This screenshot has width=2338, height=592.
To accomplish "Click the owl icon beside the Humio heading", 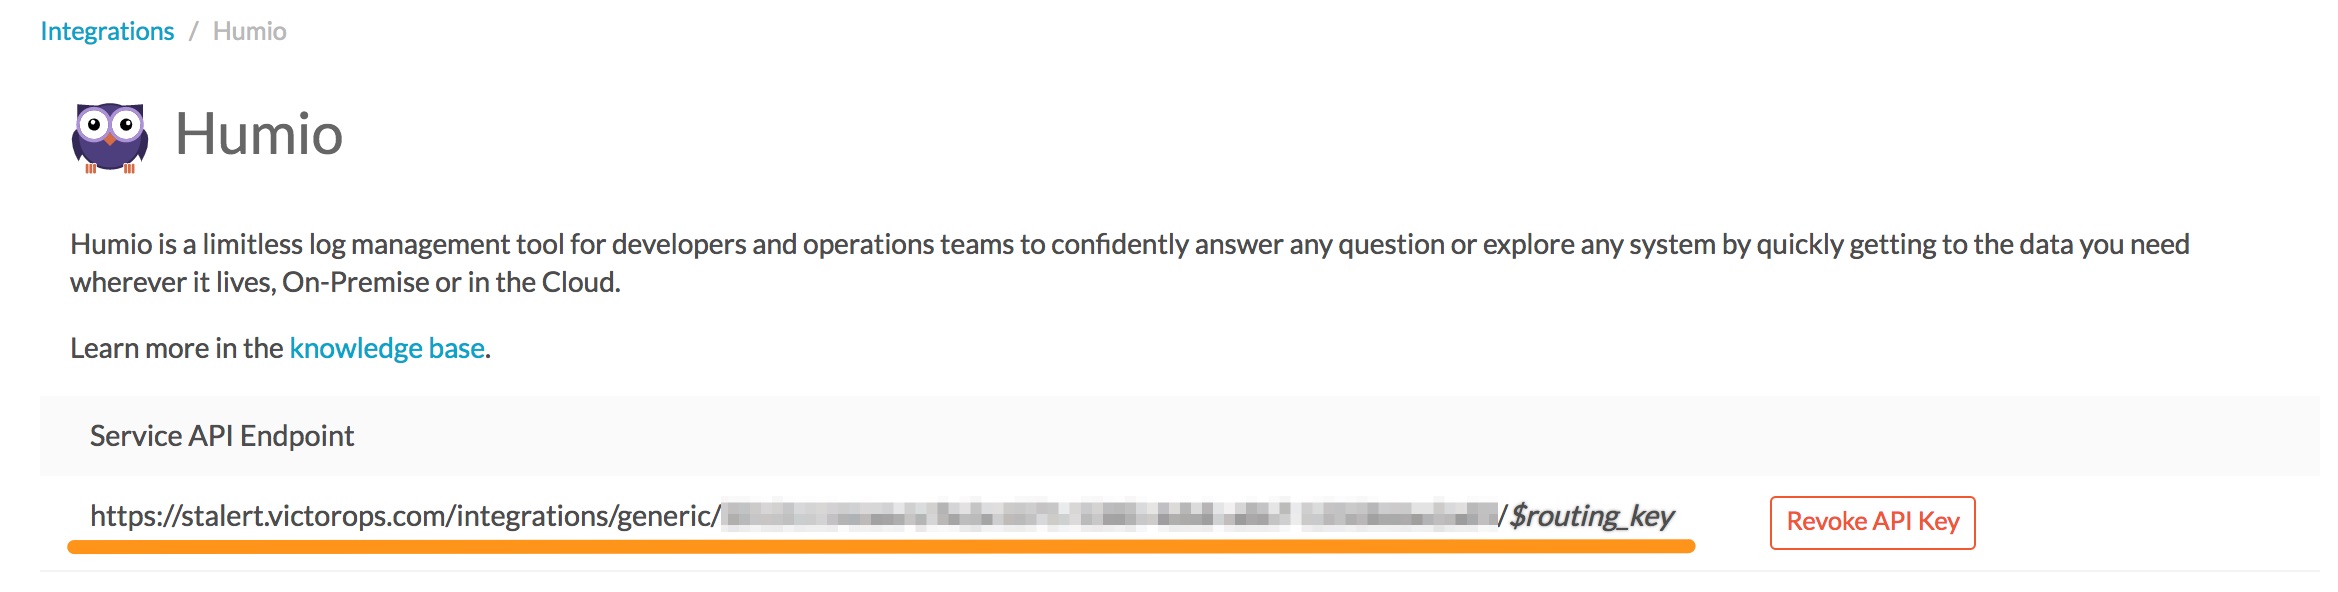I will click(112, 136).
